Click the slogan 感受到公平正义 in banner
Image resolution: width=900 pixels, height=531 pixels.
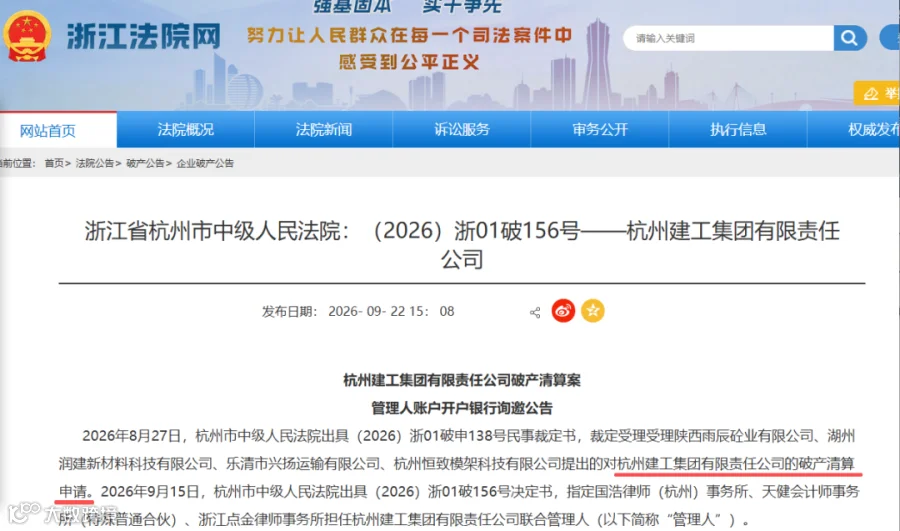[408, 61]
